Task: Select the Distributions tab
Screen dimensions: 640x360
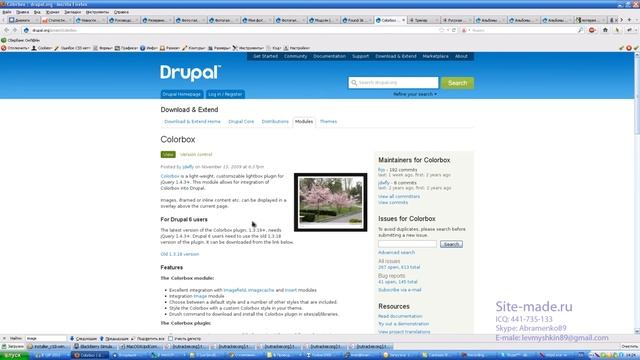Action: [x=275, y=122]
